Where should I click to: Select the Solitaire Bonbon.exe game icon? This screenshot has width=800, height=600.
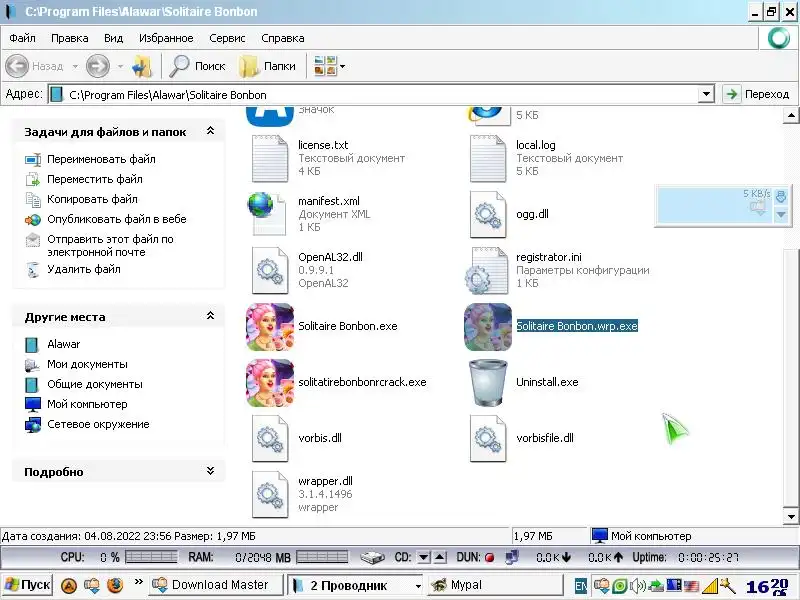[270, 327]
